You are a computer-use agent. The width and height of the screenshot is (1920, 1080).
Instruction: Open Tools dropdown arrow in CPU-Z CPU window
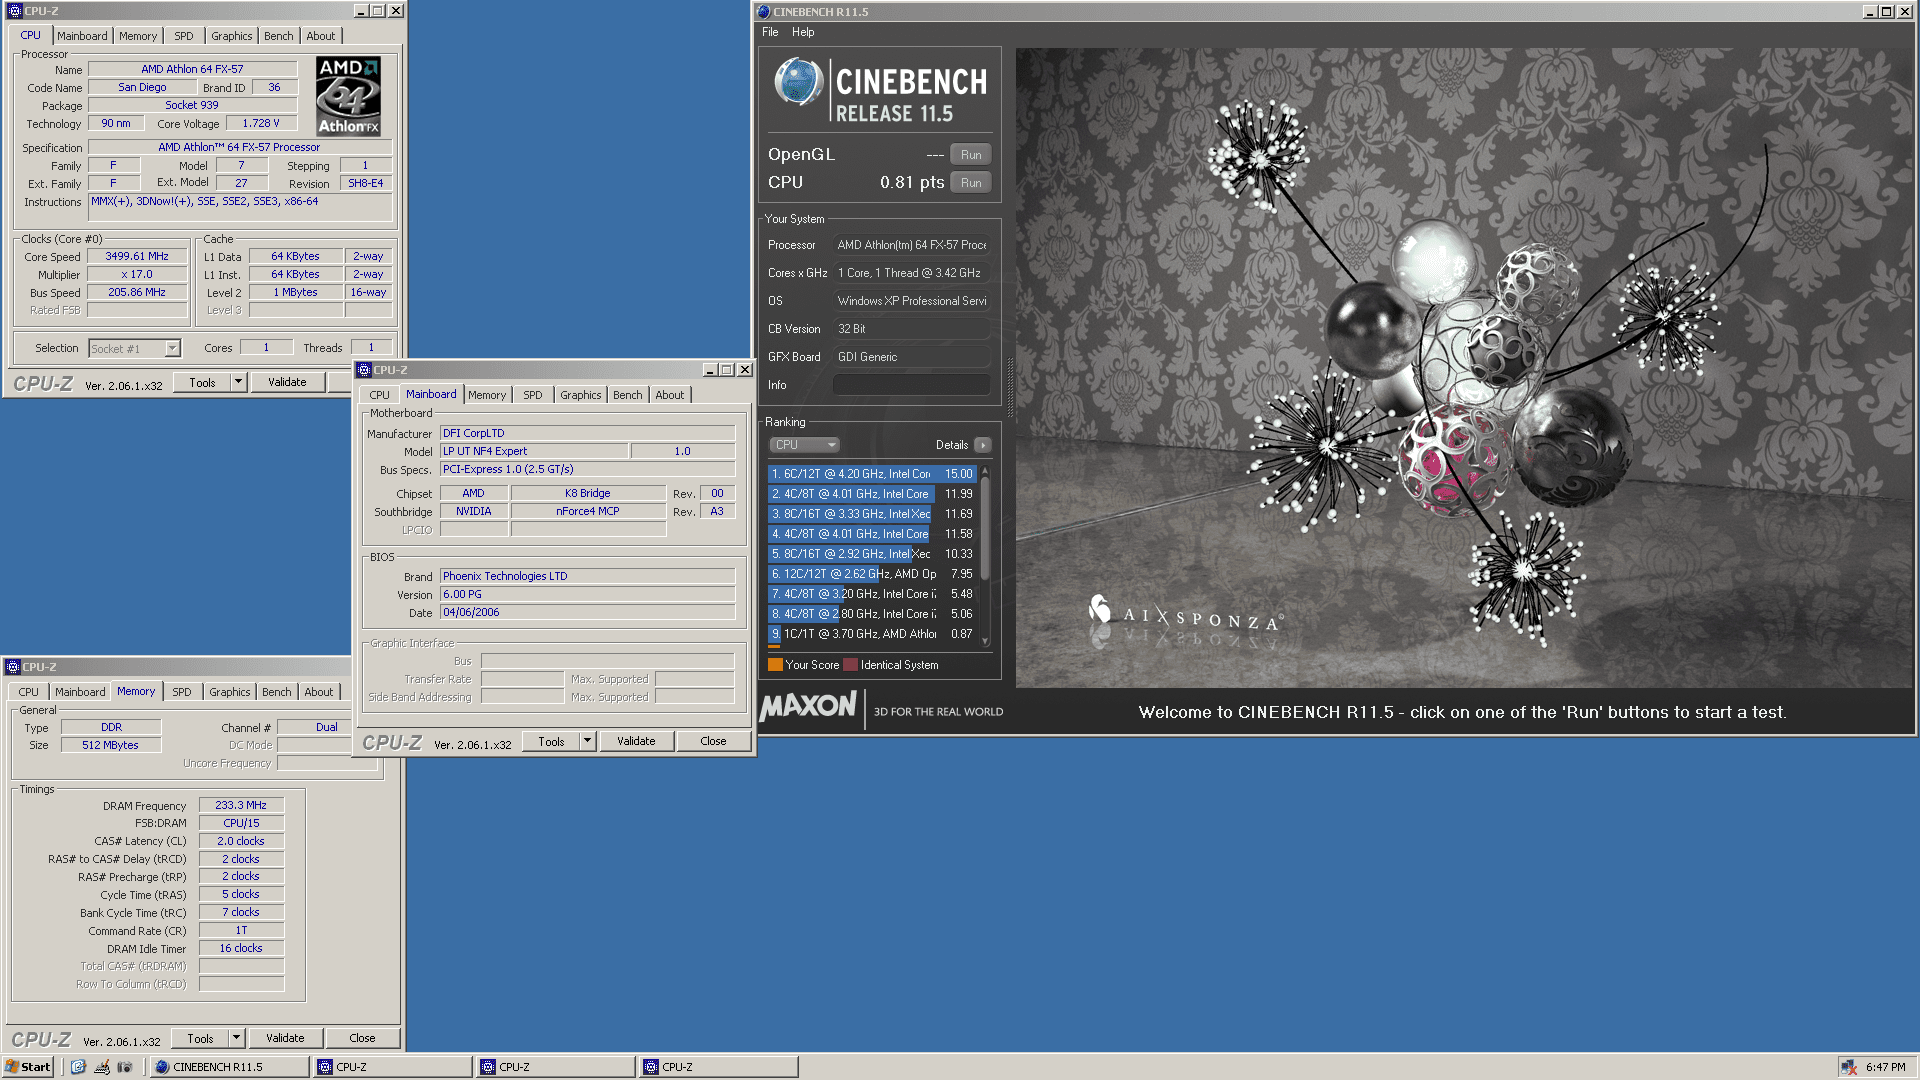tap(238, 382)
